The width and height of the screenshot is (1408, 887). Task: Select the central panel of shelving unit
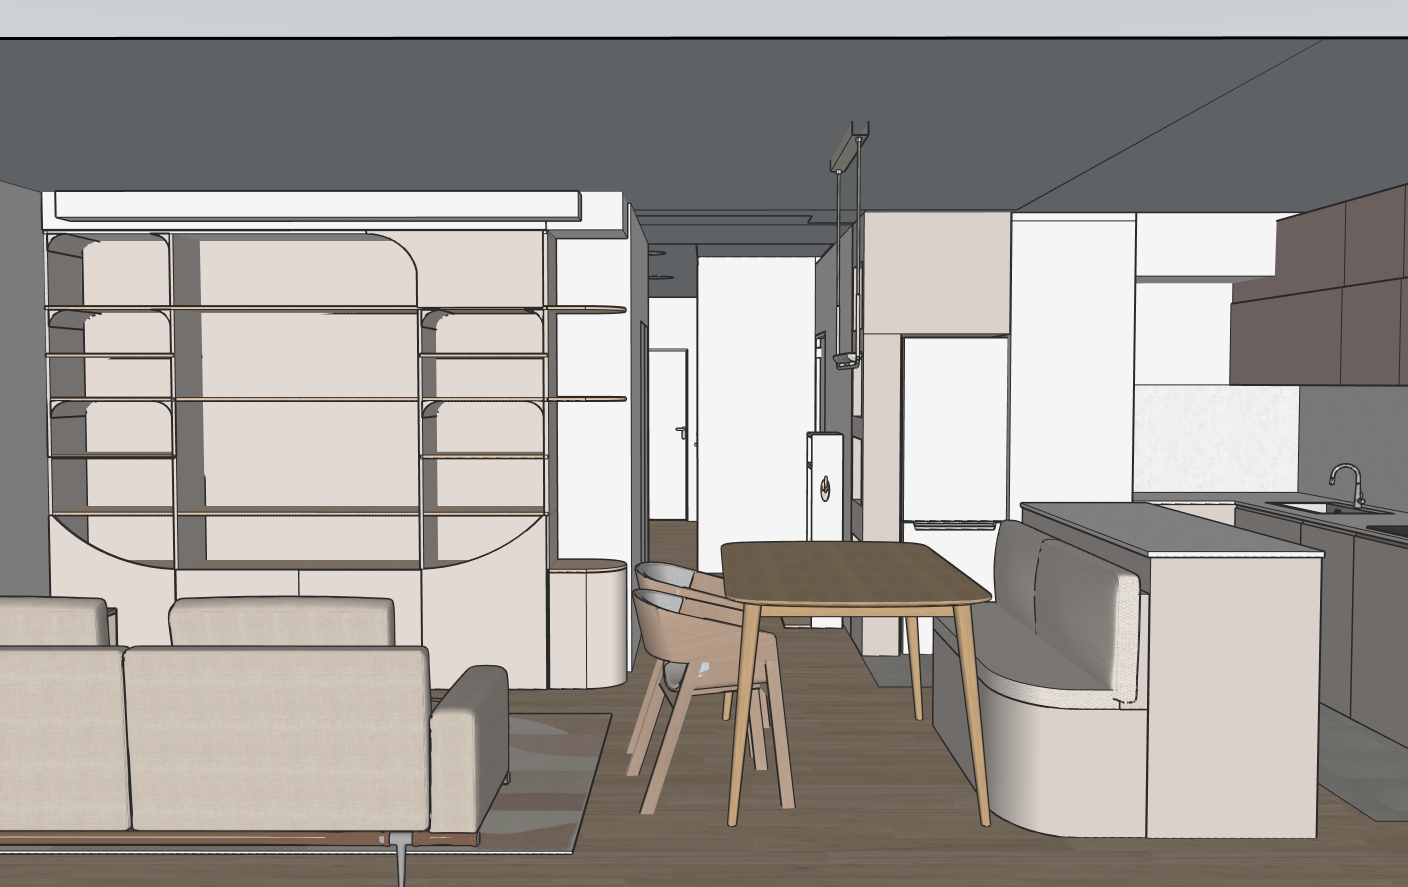[300, 400]
